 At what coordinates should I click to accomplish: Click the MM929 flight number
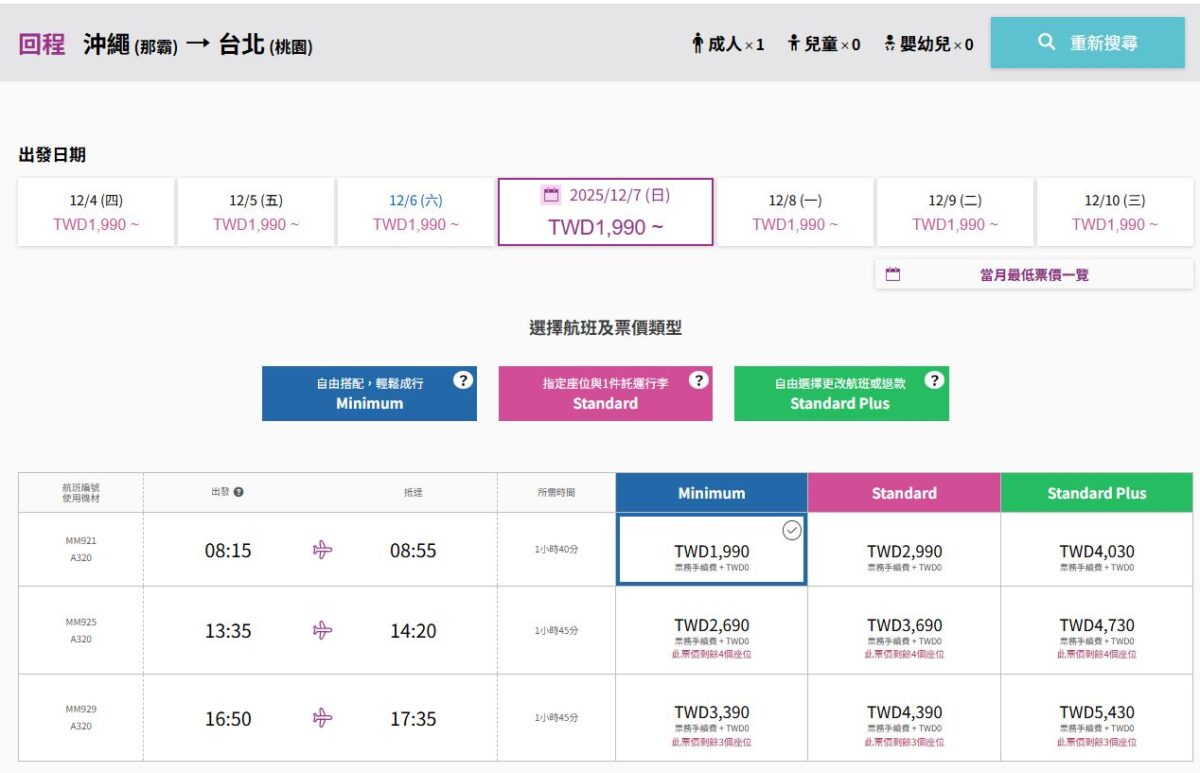81,709
